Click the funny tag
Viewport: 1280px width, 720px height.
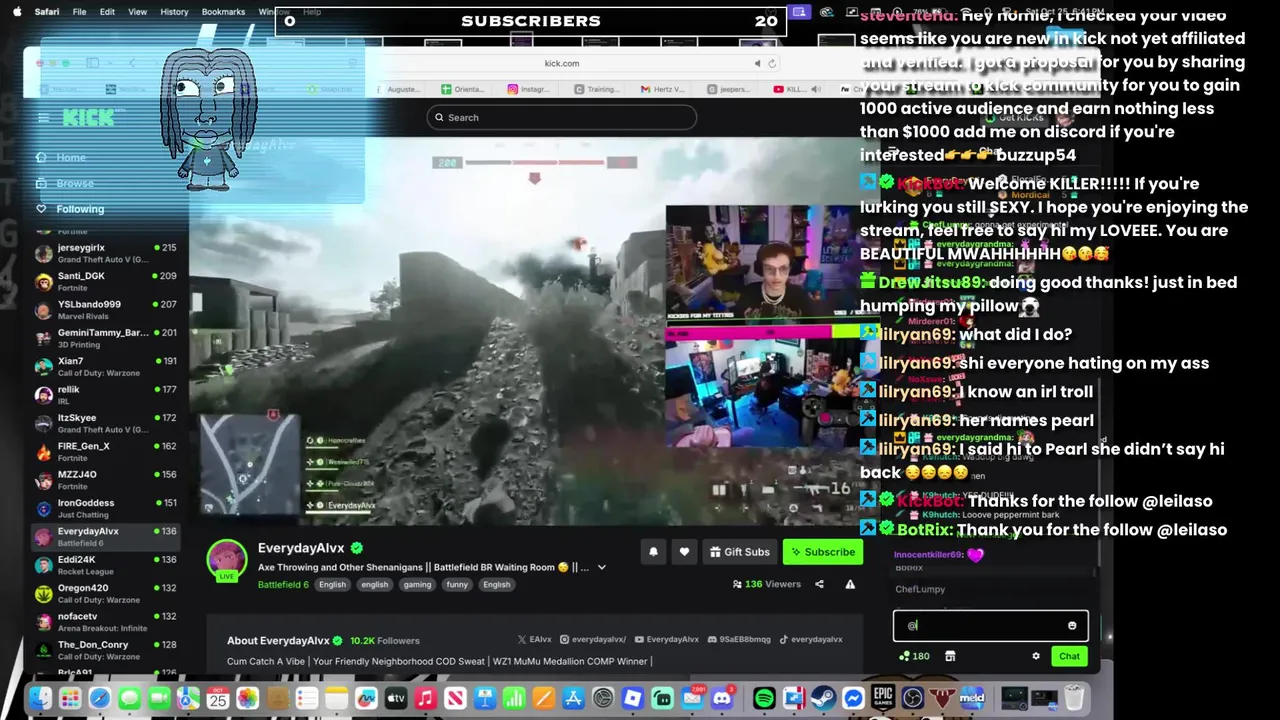(457, 584)
